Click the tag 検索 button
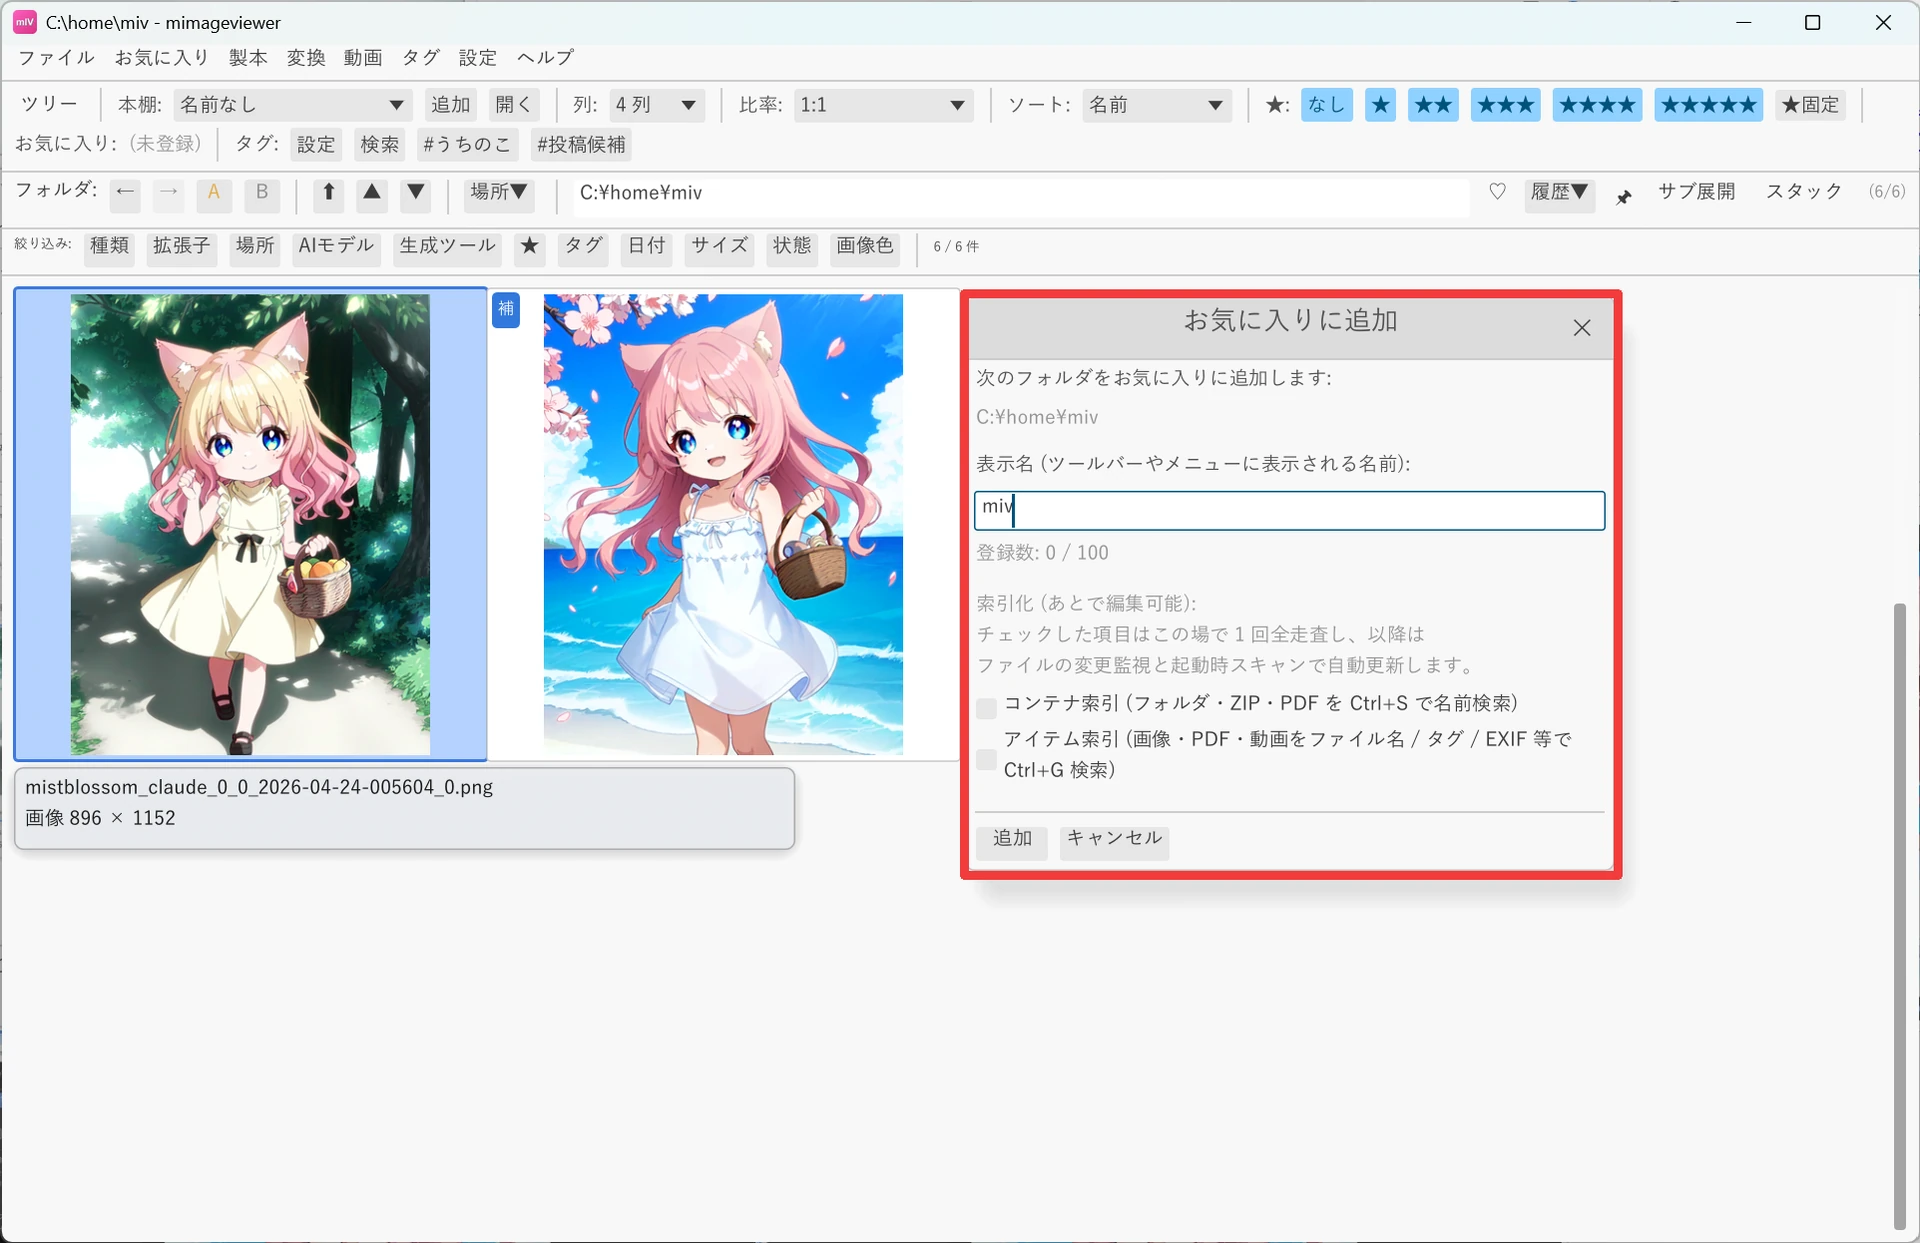This screenshot has width=1920, height=1243. (380, 145)
